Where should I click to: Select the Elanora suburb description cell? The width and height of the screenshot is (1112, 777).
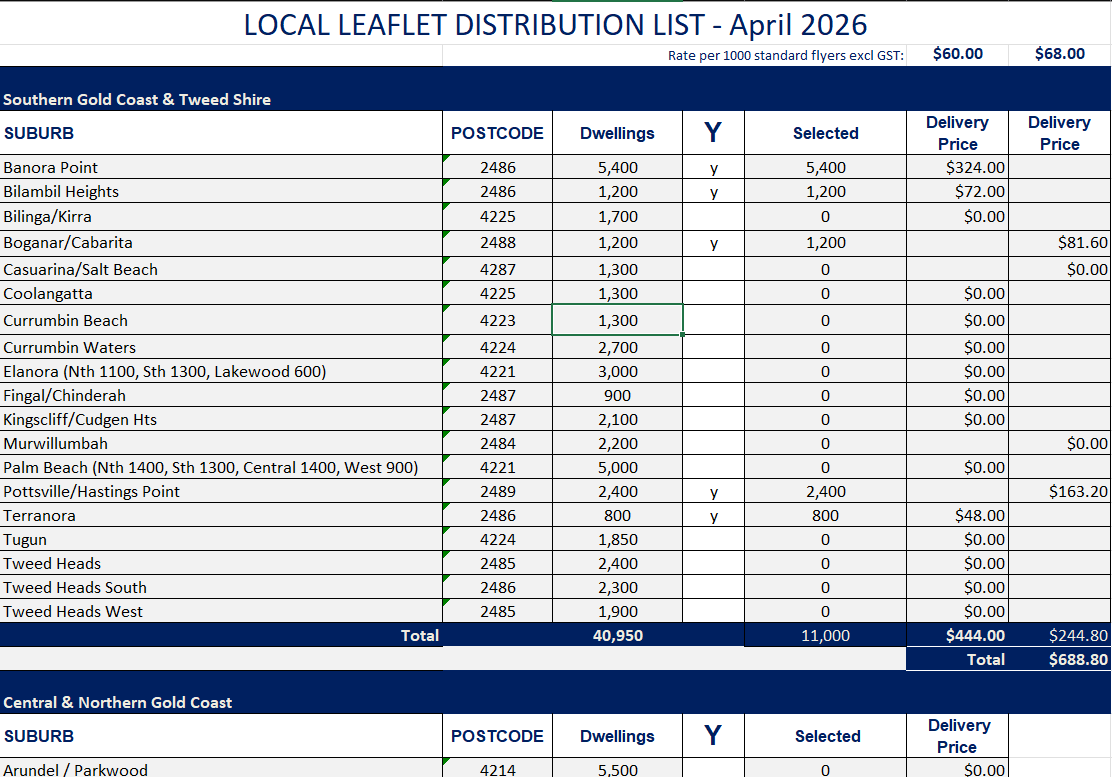point(221,371)
